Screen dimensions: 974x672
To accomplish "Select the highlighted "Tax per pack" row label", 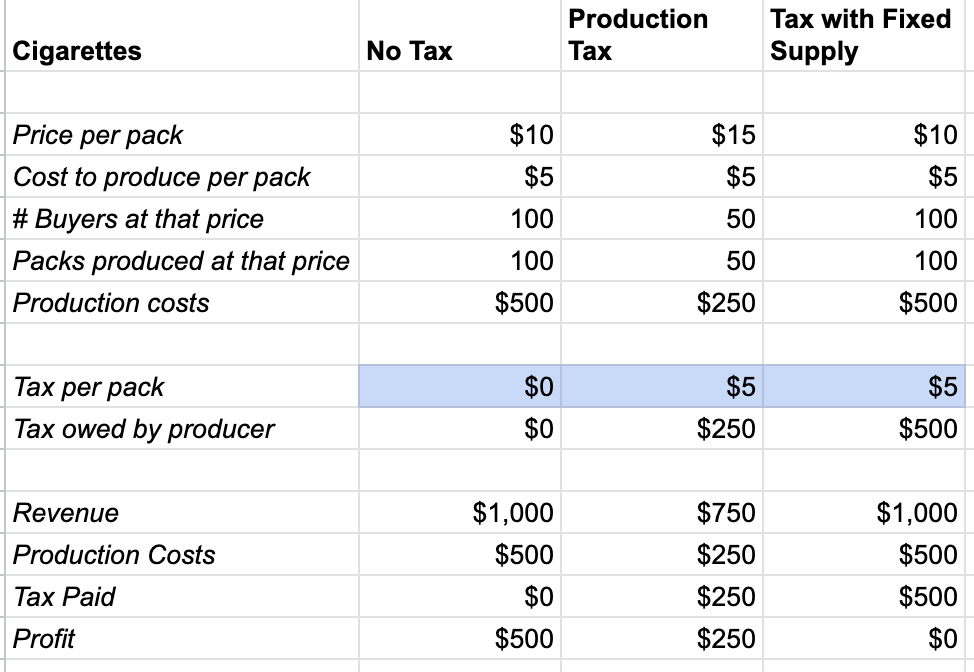I will pyautogui.click(x=182, y=386).
